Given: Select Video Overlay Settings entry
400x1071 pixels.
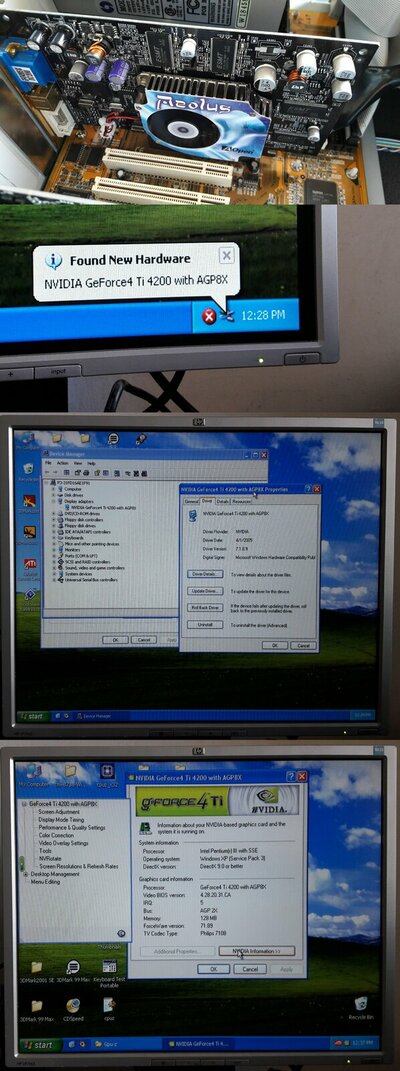Looking at the screenshot, I should 63,843.
